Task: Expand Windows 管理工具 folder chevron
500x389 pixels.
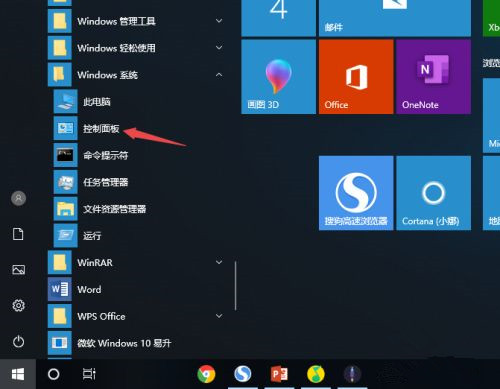Action: click(x=219, y=21)
